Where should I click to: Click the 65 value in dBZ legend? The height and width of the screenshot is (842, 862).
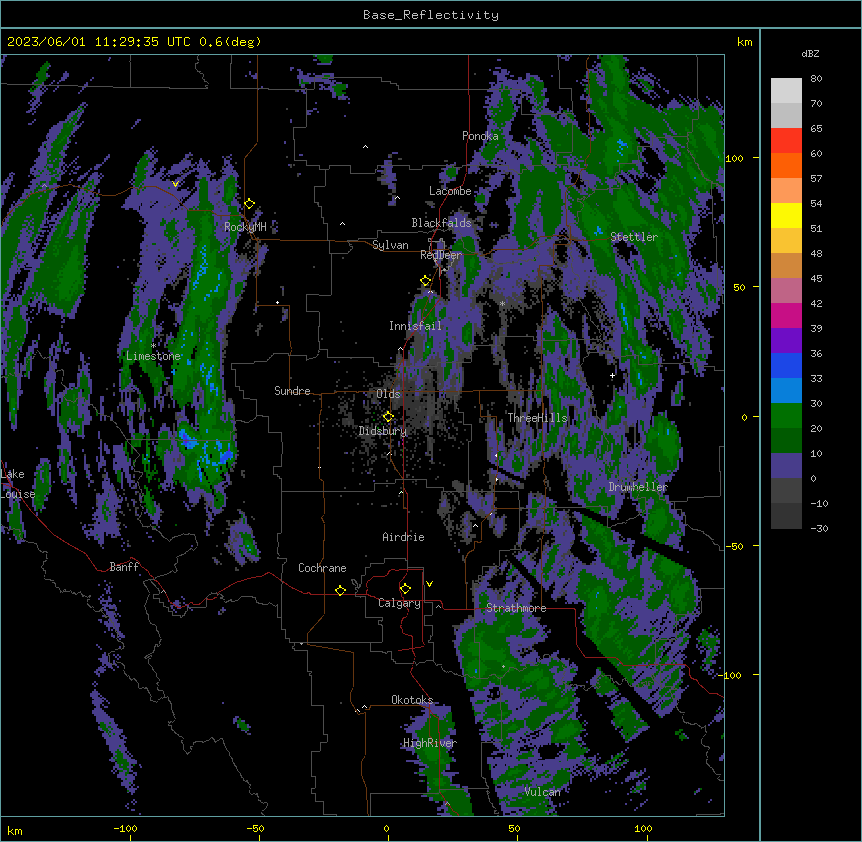pos(816,129)
